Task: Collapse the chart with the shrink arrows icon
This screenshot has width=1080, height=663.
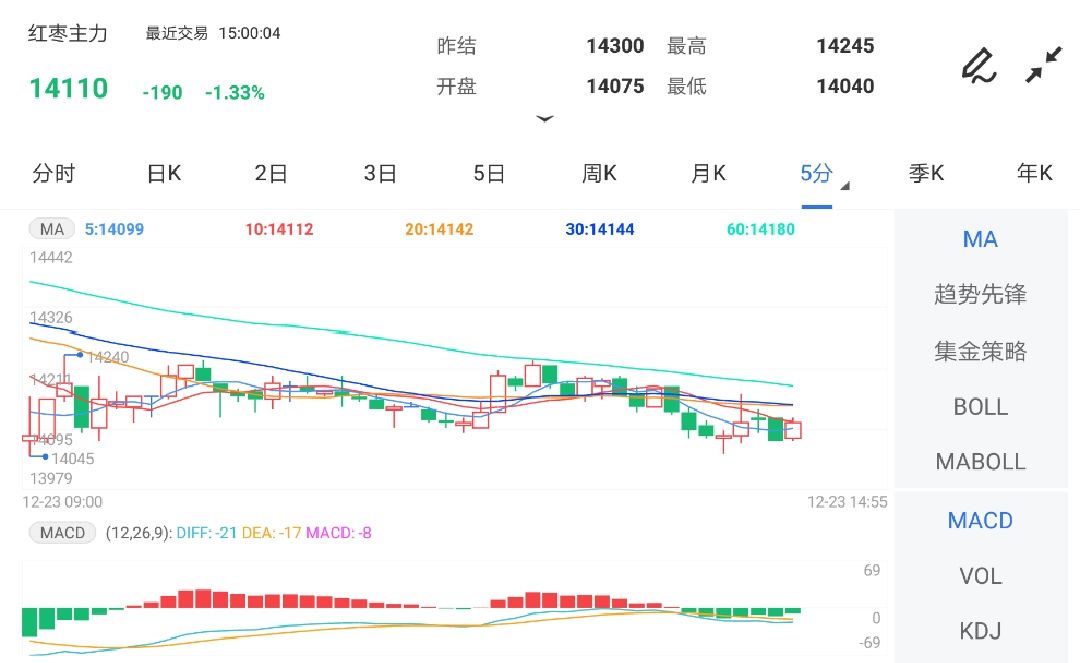Action: [1044, 62]
